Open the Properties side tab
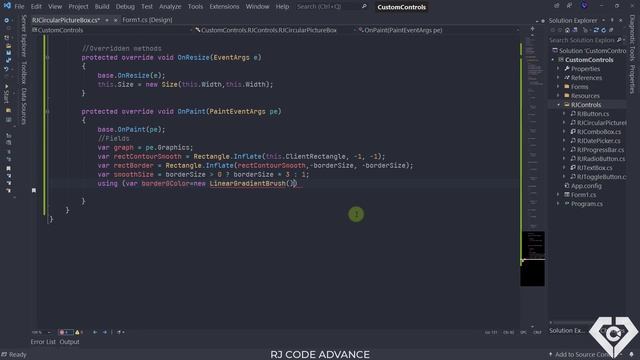 coord(632,80)
